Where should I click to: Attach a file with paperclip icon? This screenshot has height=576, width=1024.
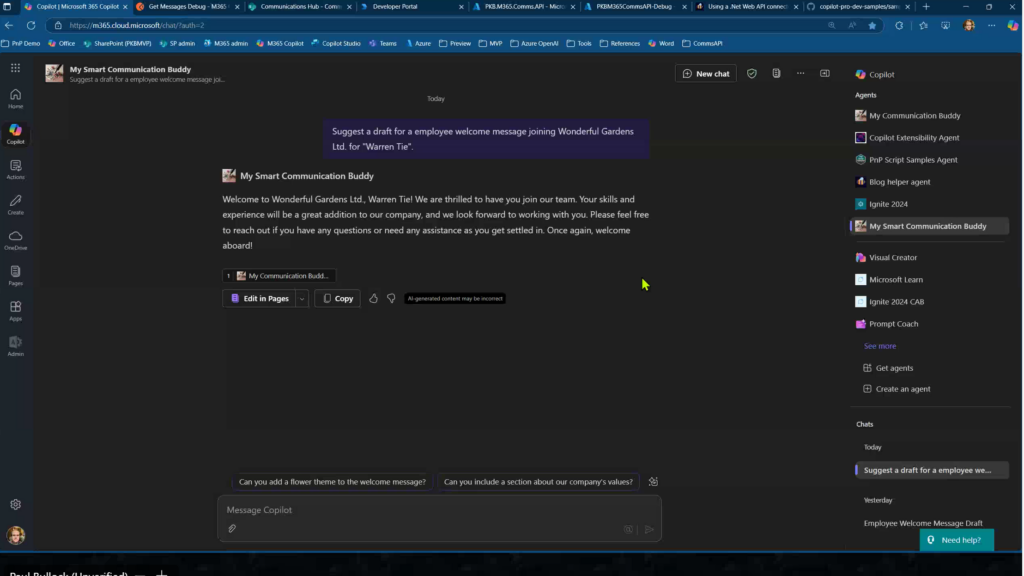[232, 528]
